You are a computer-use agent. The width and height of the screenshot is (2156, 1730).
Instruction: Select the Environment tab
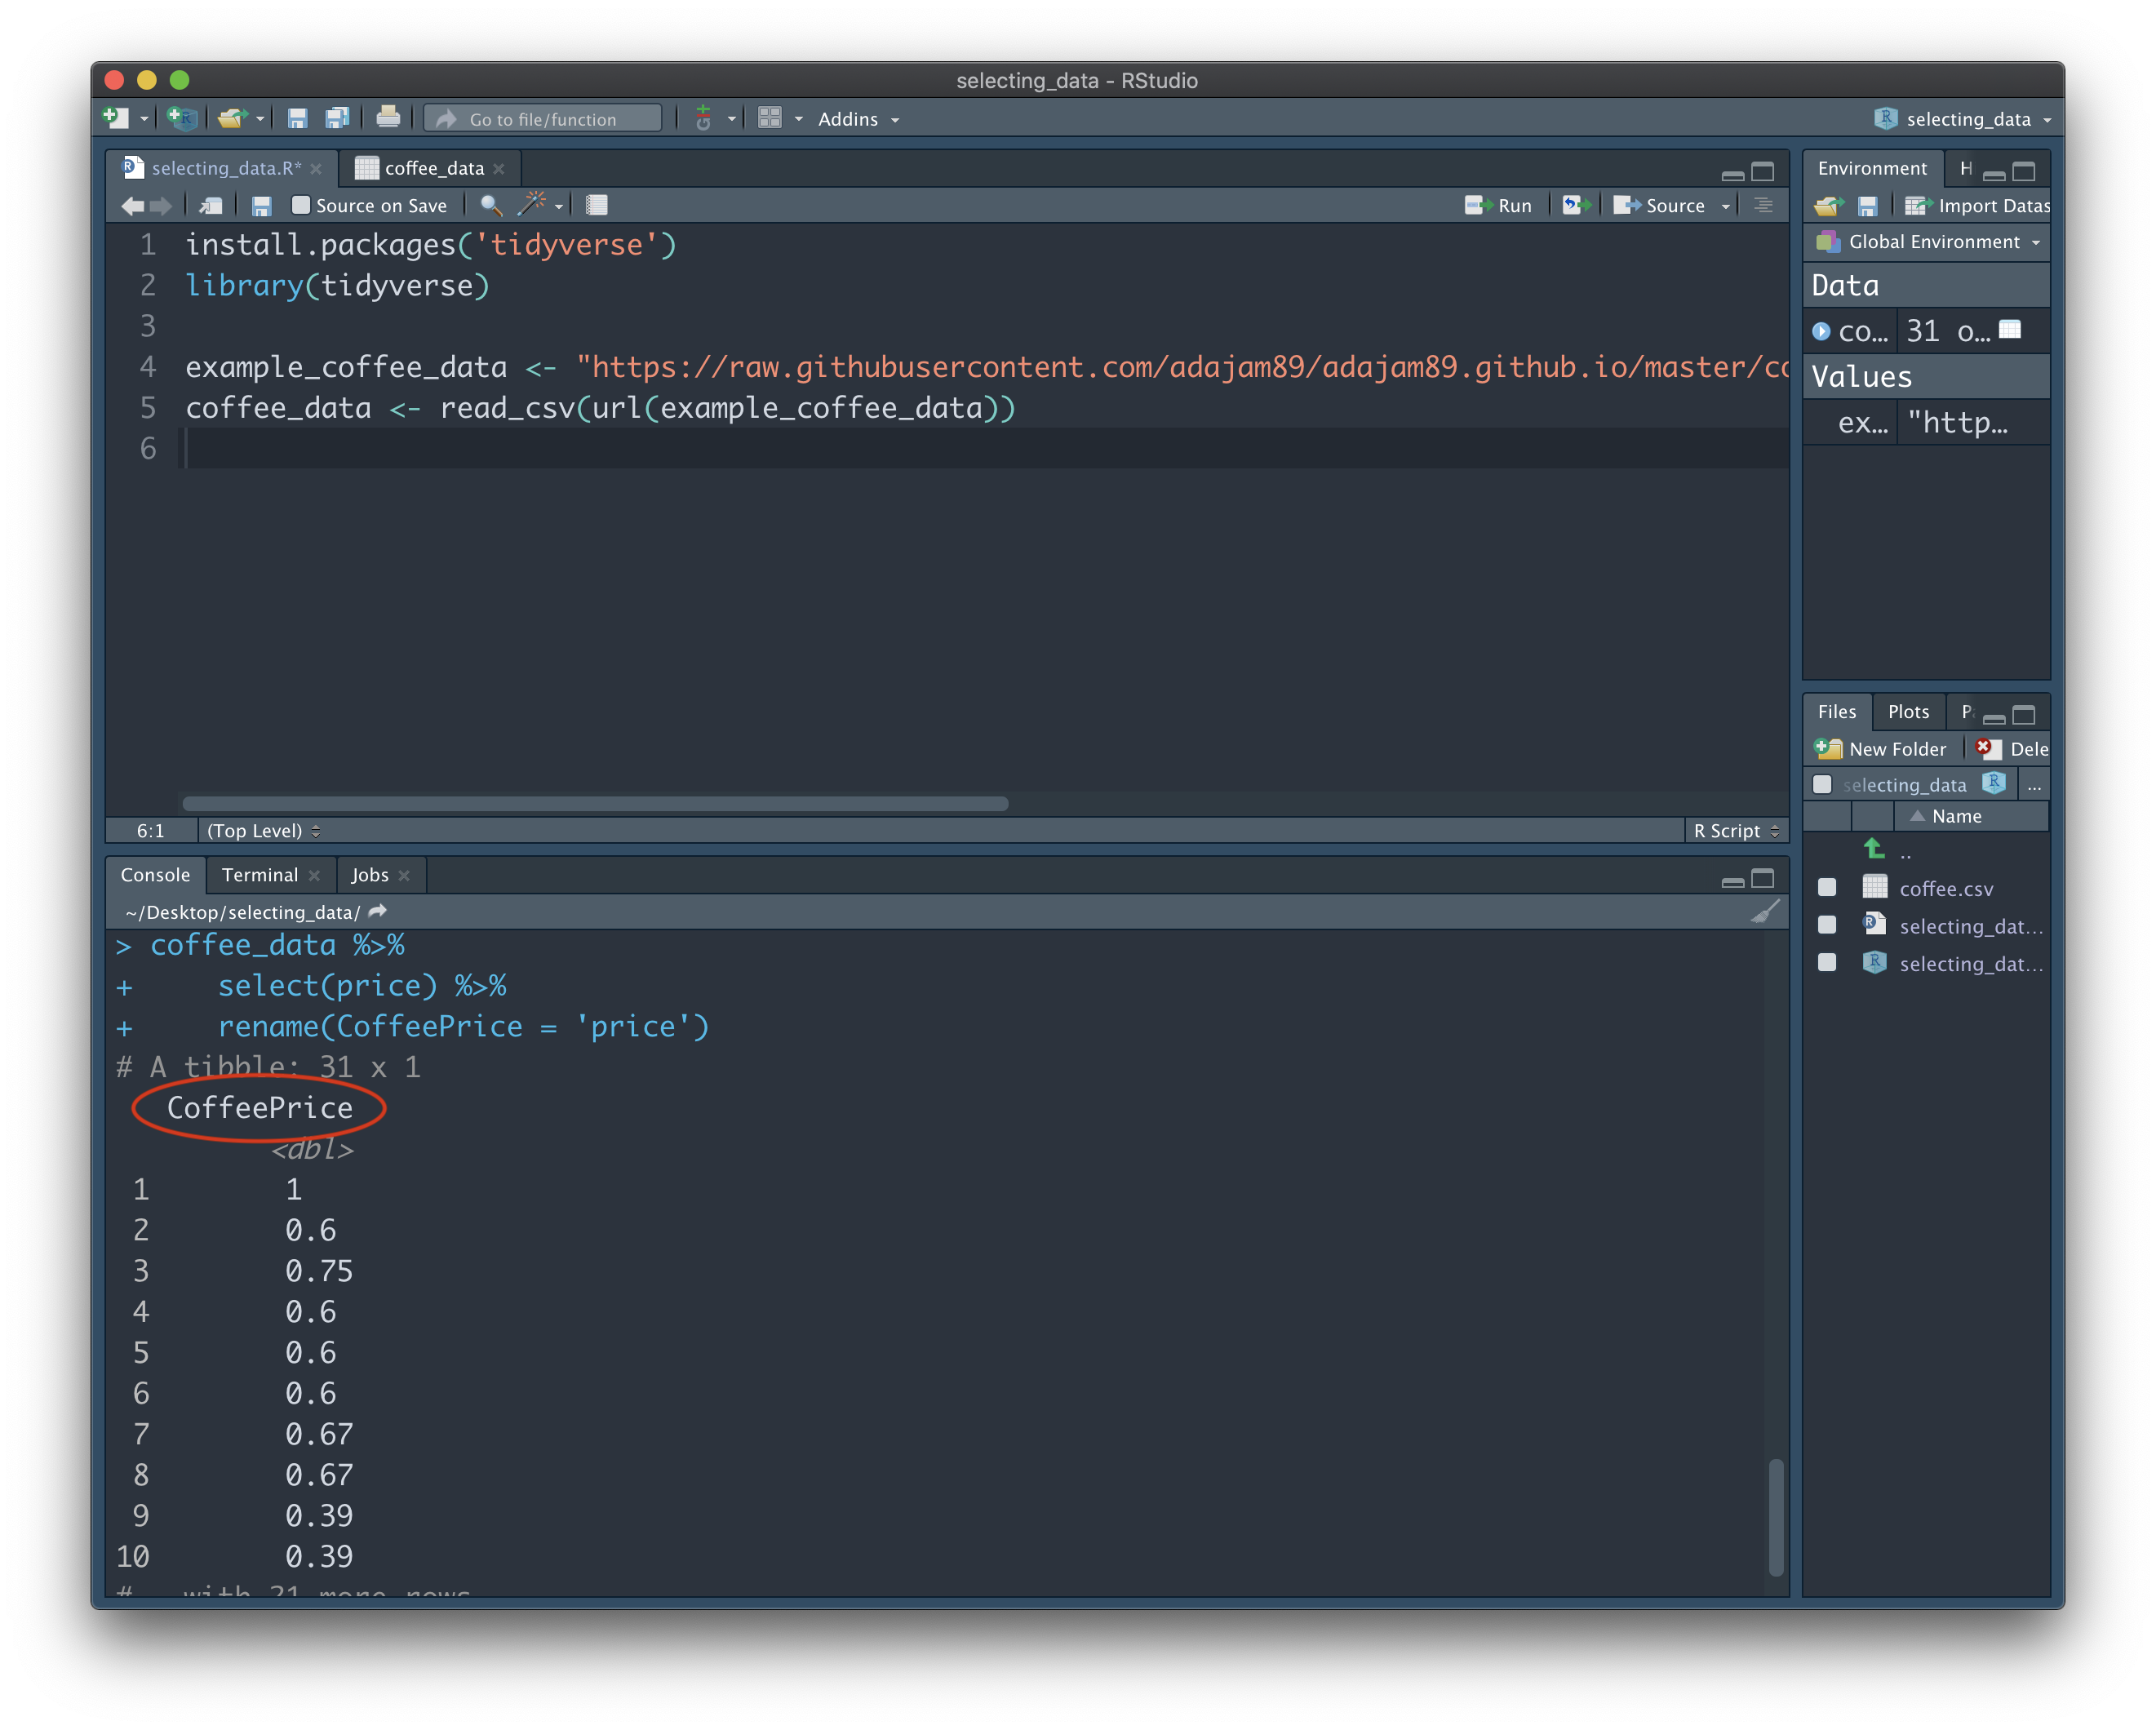pyautogui.click(x=1872, y=168)
